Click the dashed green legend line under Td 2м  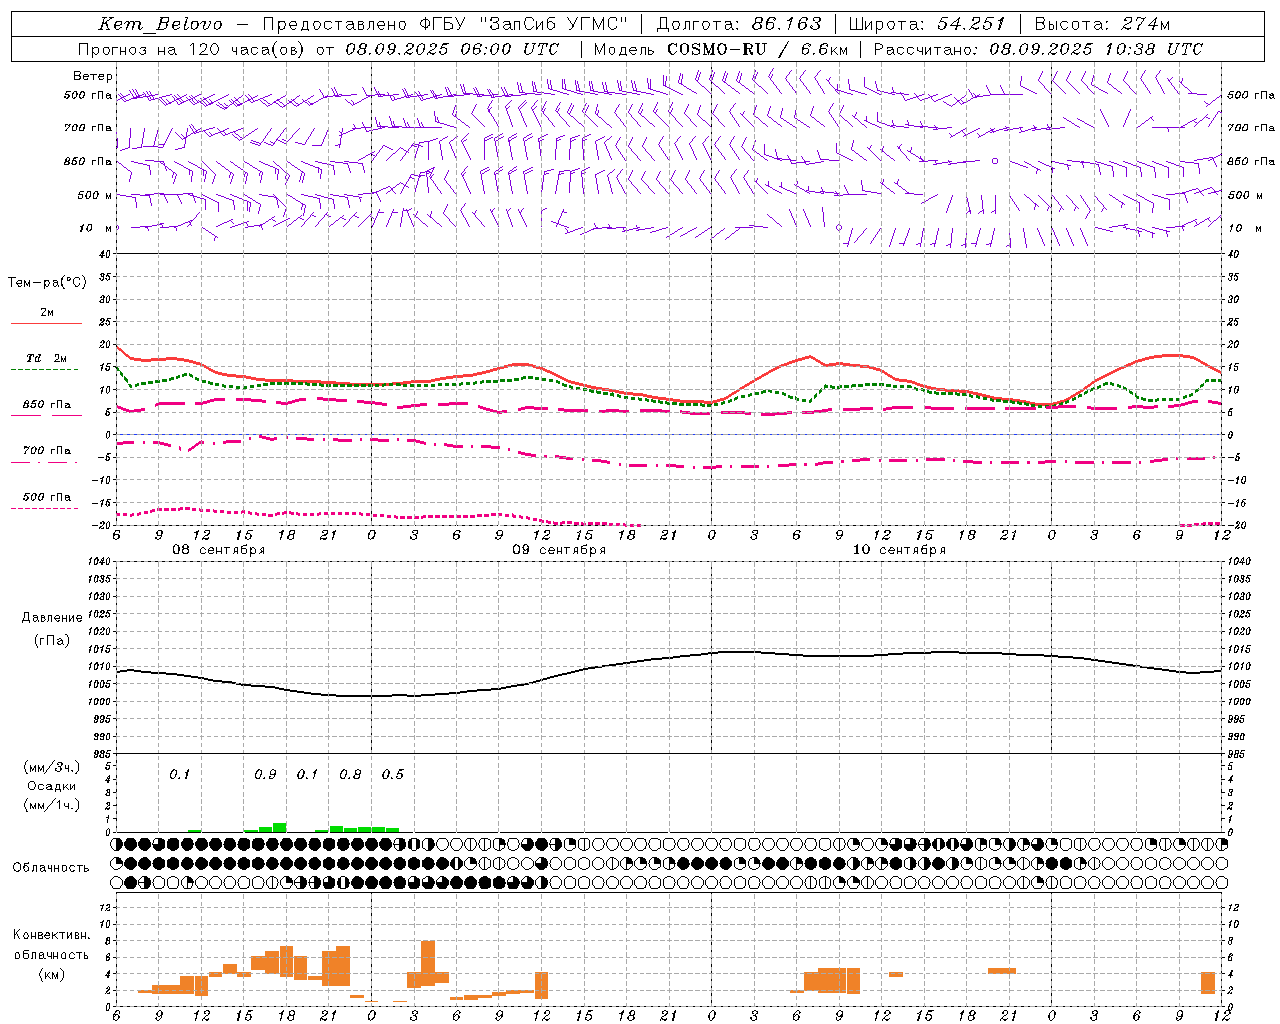tap(44, 370)
